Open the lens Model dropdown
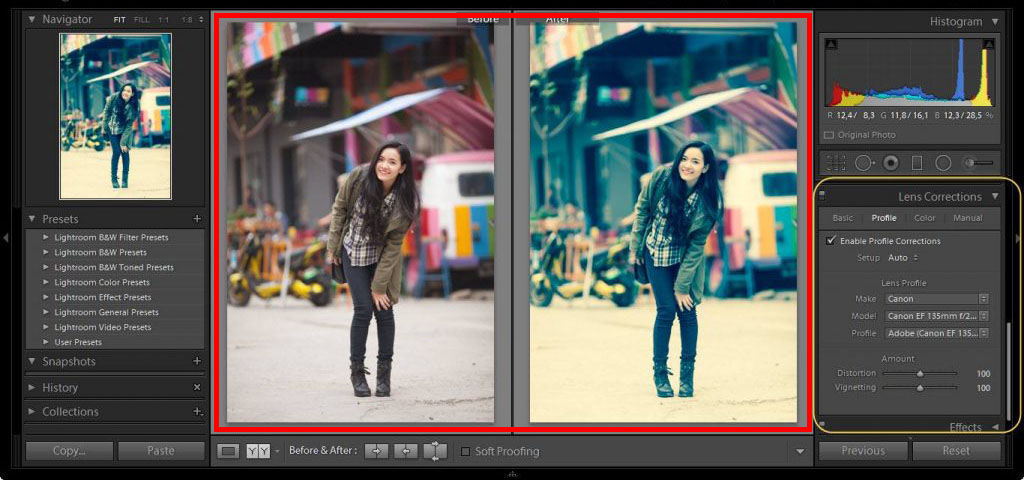 936,315
